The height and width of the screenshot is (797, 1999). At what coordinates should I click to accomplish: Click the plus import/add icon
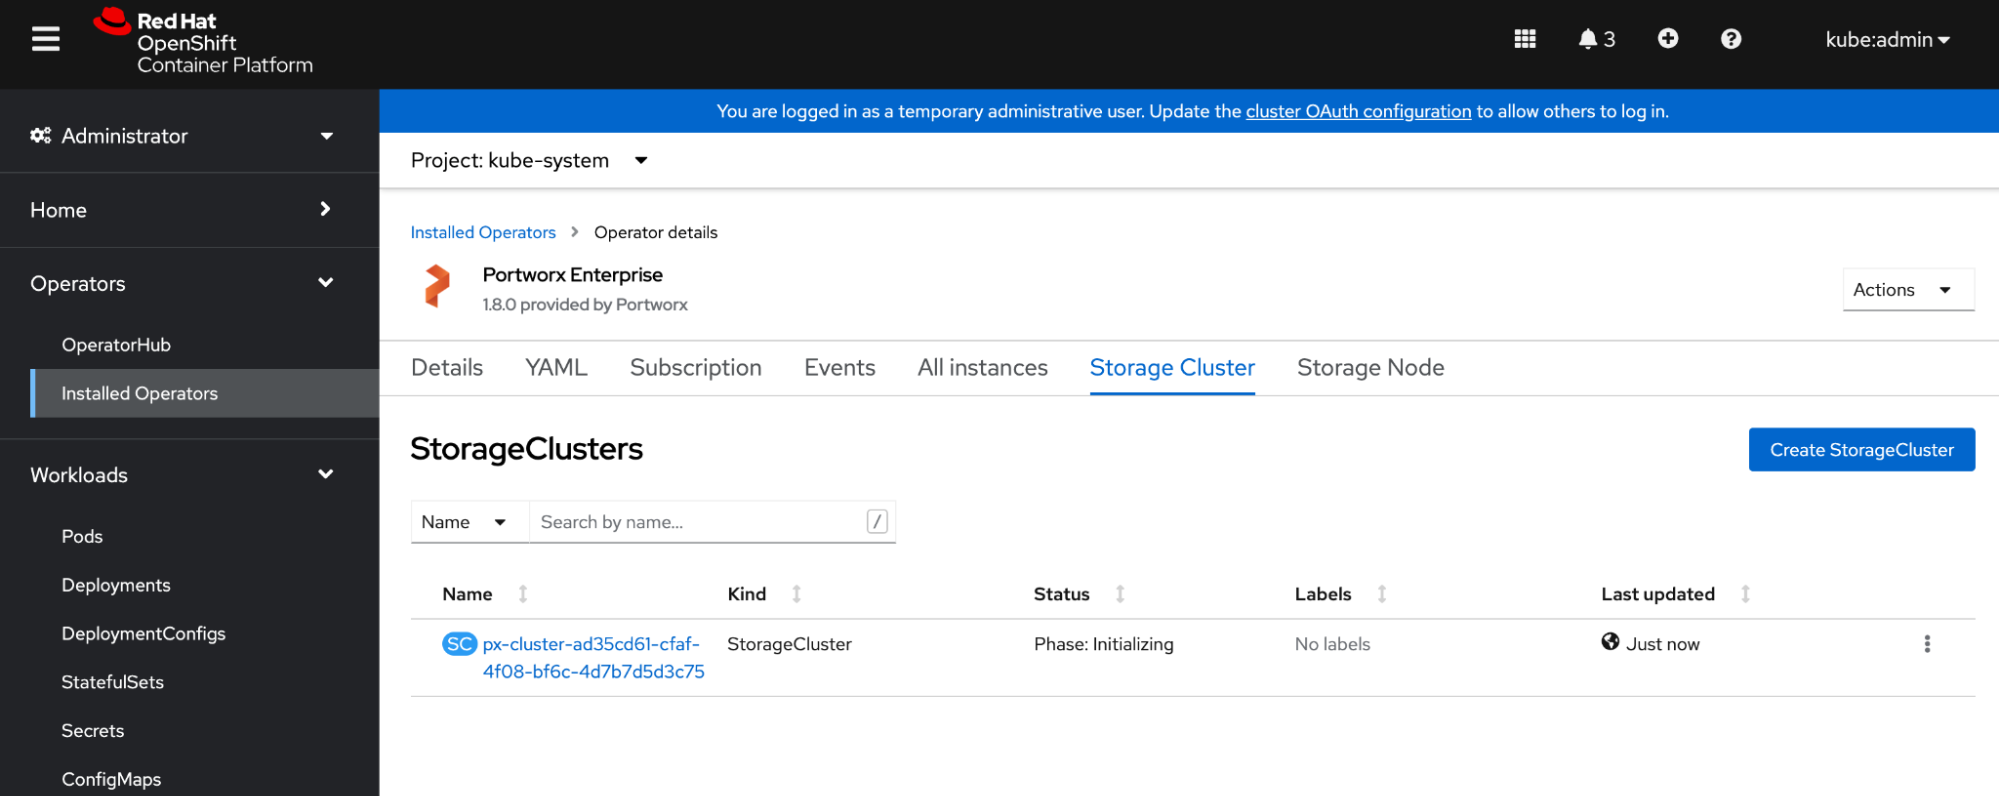coord(1667,39)
